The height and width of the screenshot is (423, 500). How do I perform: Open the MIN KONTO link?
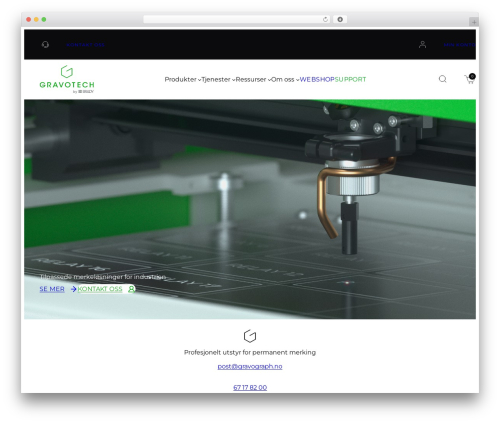click(459, 45)
